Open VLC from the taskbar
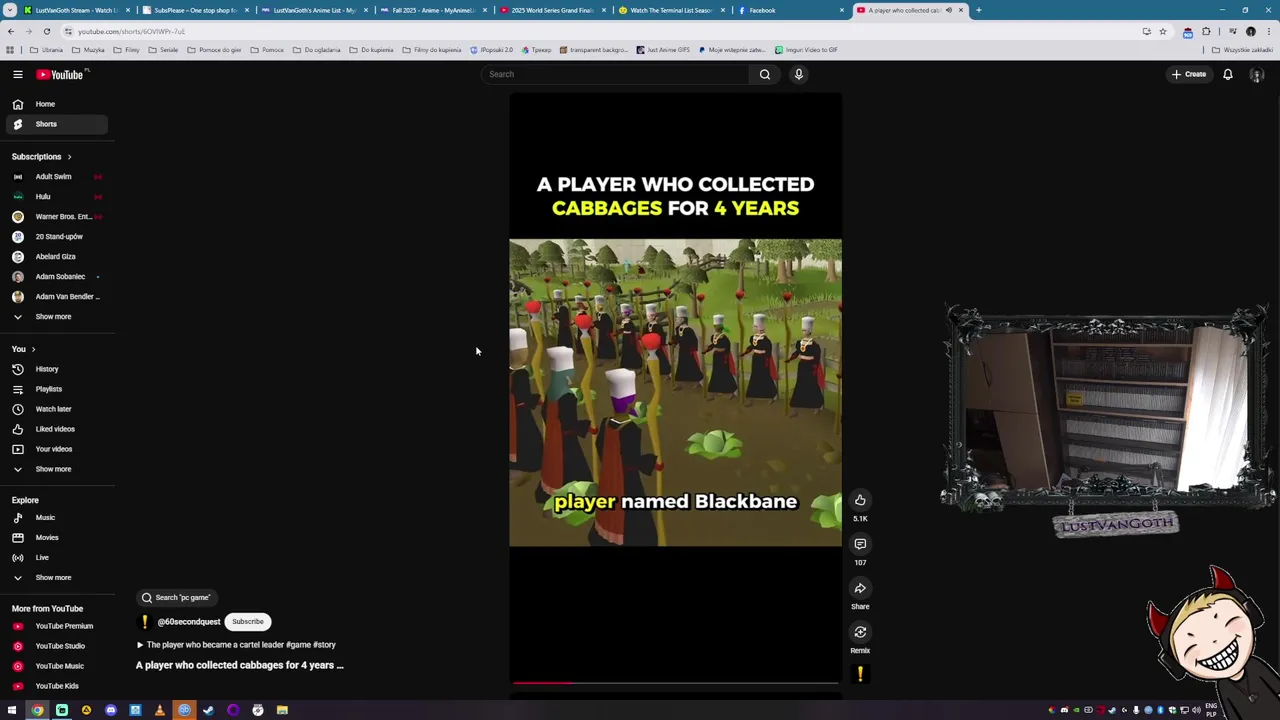1280x720 pixels. [x=159, y=710]
